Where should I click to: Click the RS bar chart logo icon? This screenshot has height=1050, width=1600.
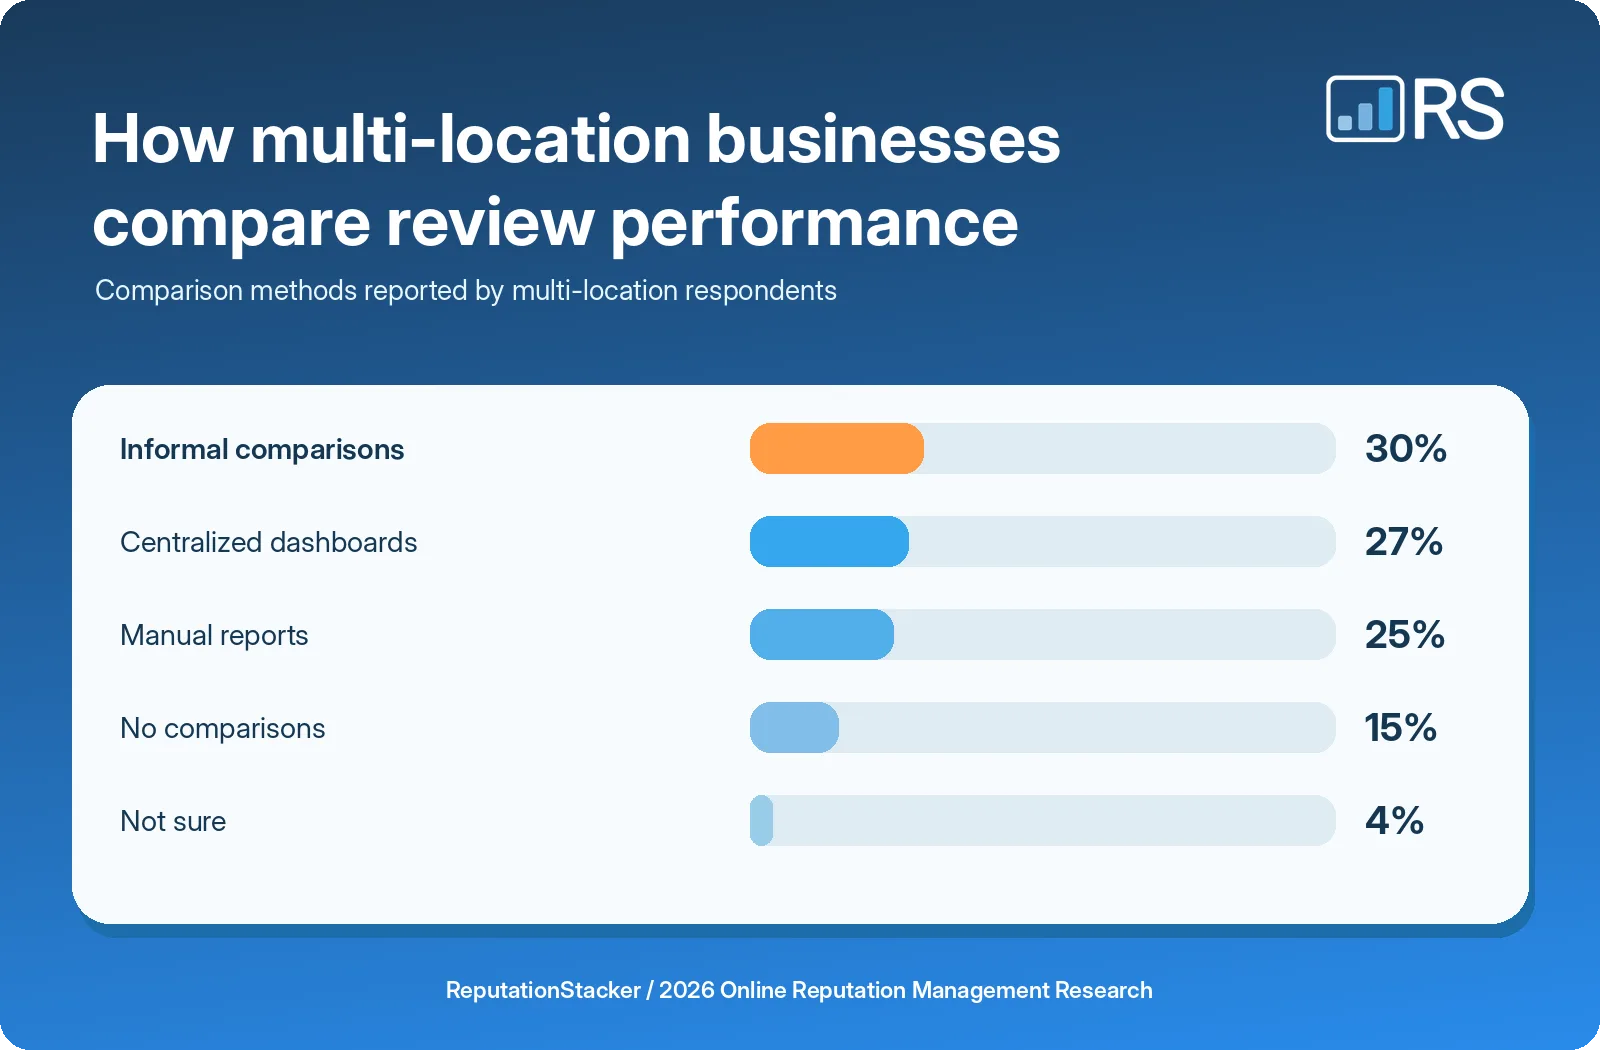(x=1365, y=109)
